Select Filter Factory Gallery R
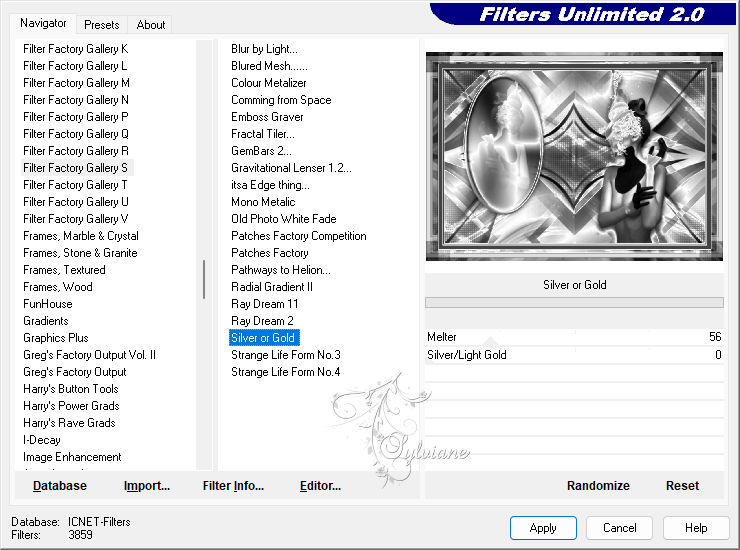 point(76,151)
